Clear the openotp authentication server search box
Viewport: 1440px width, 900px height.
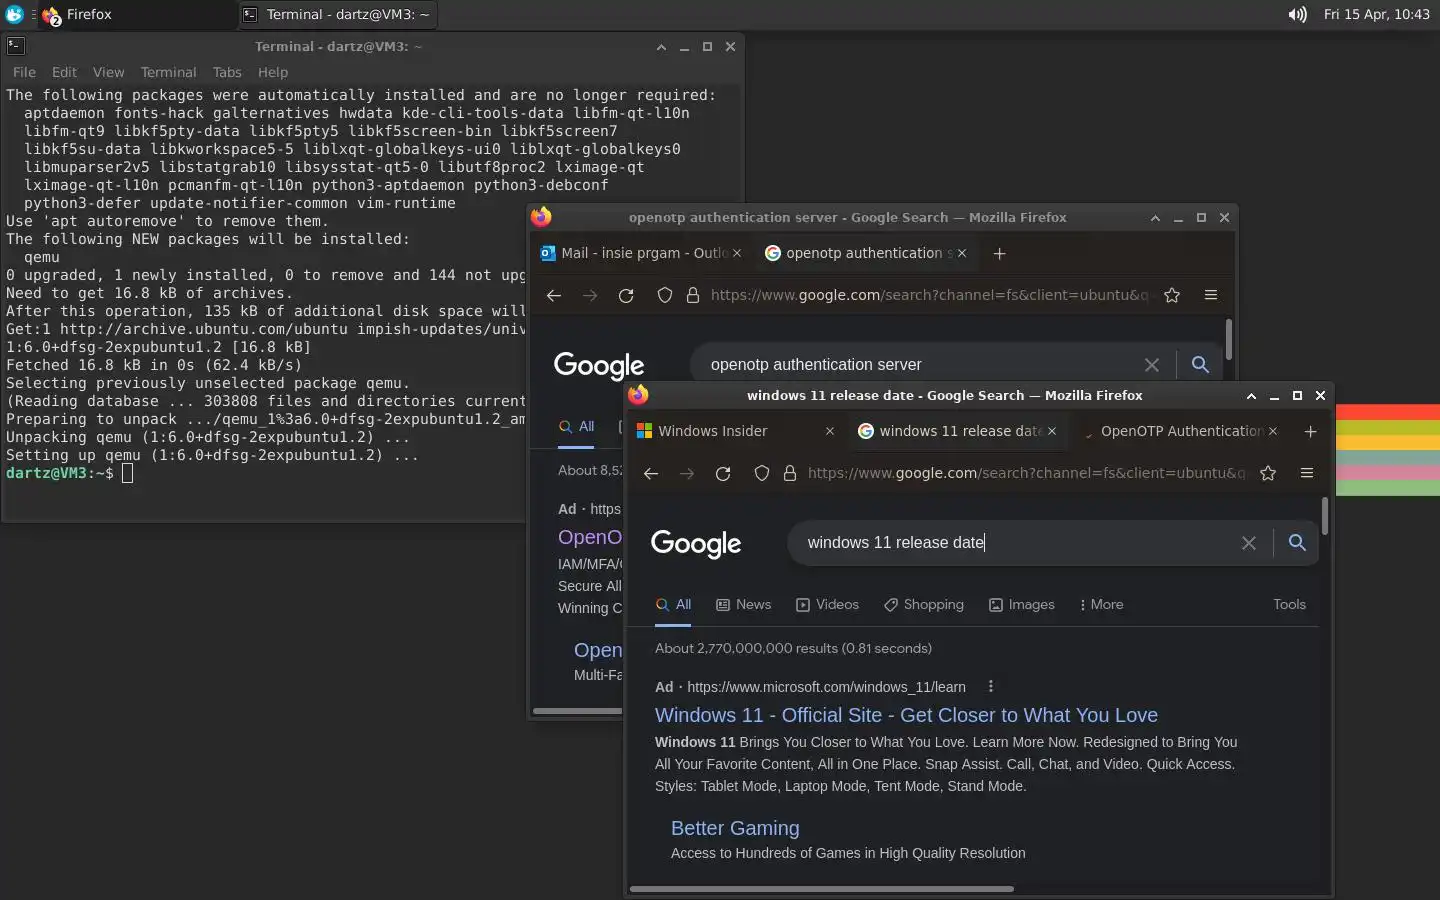[1152, 365]
